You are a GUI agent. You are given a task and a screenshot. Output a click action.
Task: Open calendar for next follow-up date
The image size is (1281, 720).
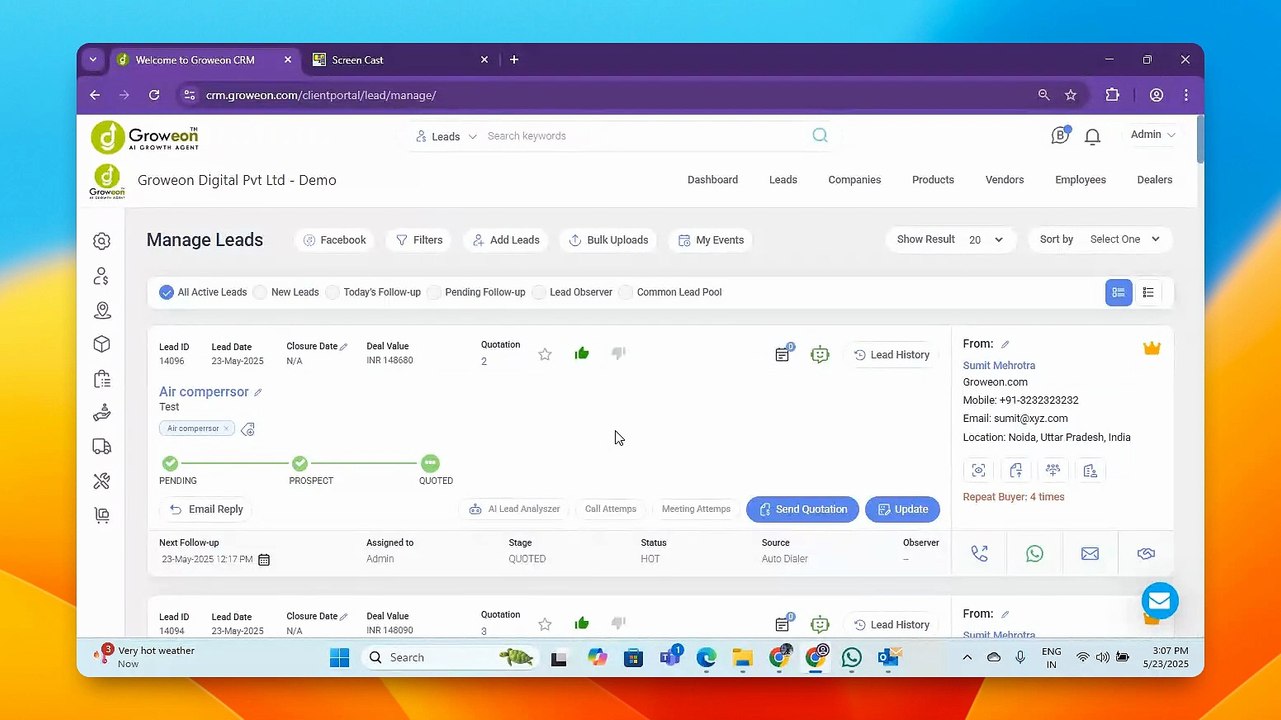pos(264,560)
